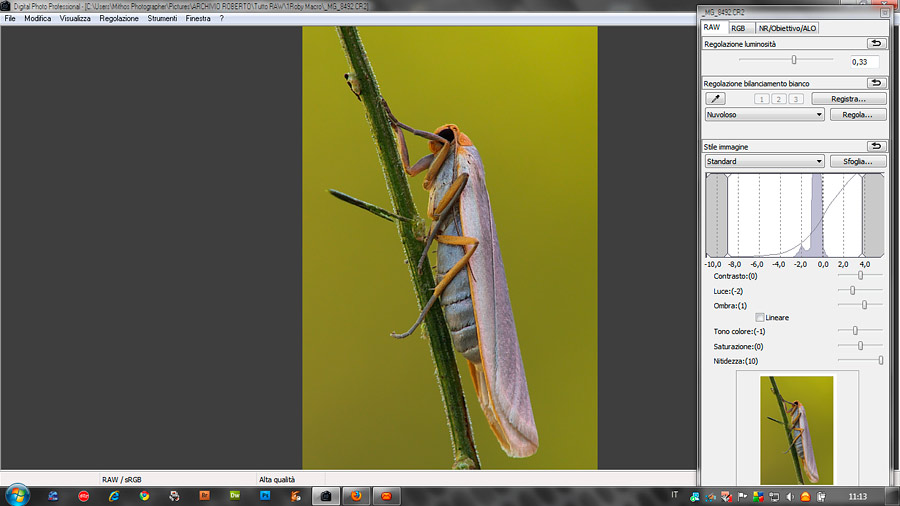900x506 pixels.
Task: Select white balance preset 3
Action: tap(796, 99)
